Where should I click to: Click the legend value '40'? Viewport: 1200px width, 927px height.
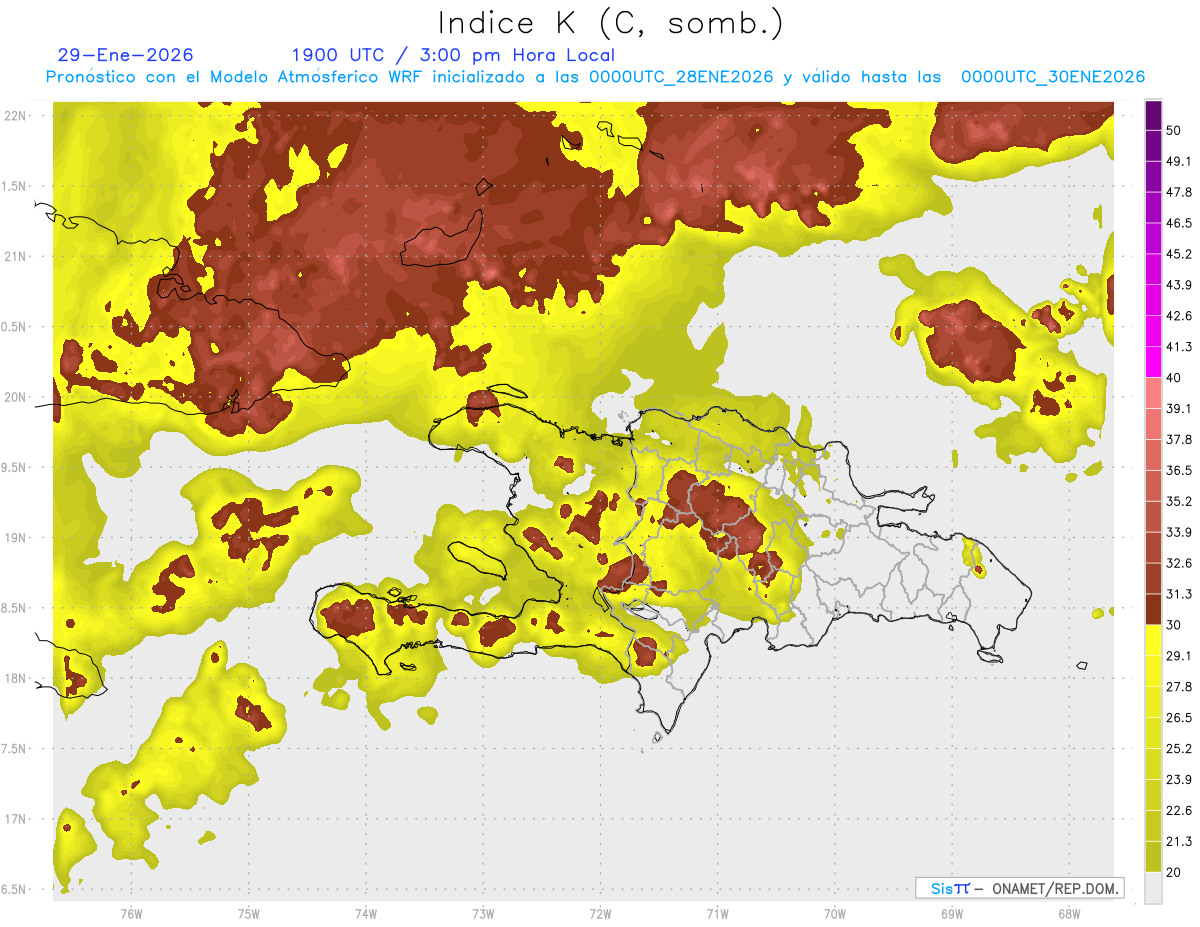[1174, 378]
